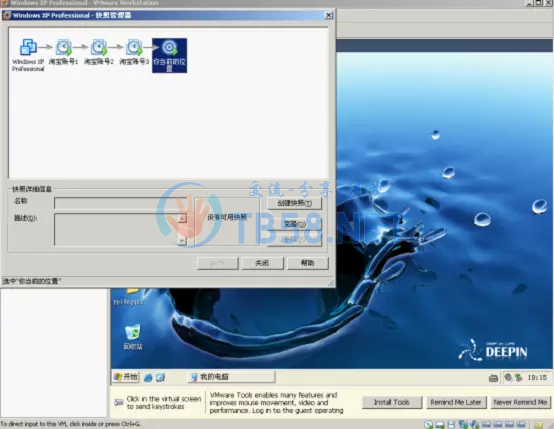Image resolution: width=554 pixels, height=429 pixels.
Task: Open the guest 开始 Start menu
Action: pyautogui.click(x=126, y=377)
